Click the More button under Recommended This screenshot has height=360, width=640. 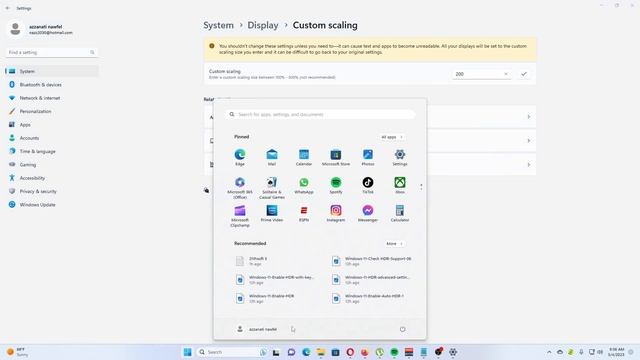(x=394, y=244)
